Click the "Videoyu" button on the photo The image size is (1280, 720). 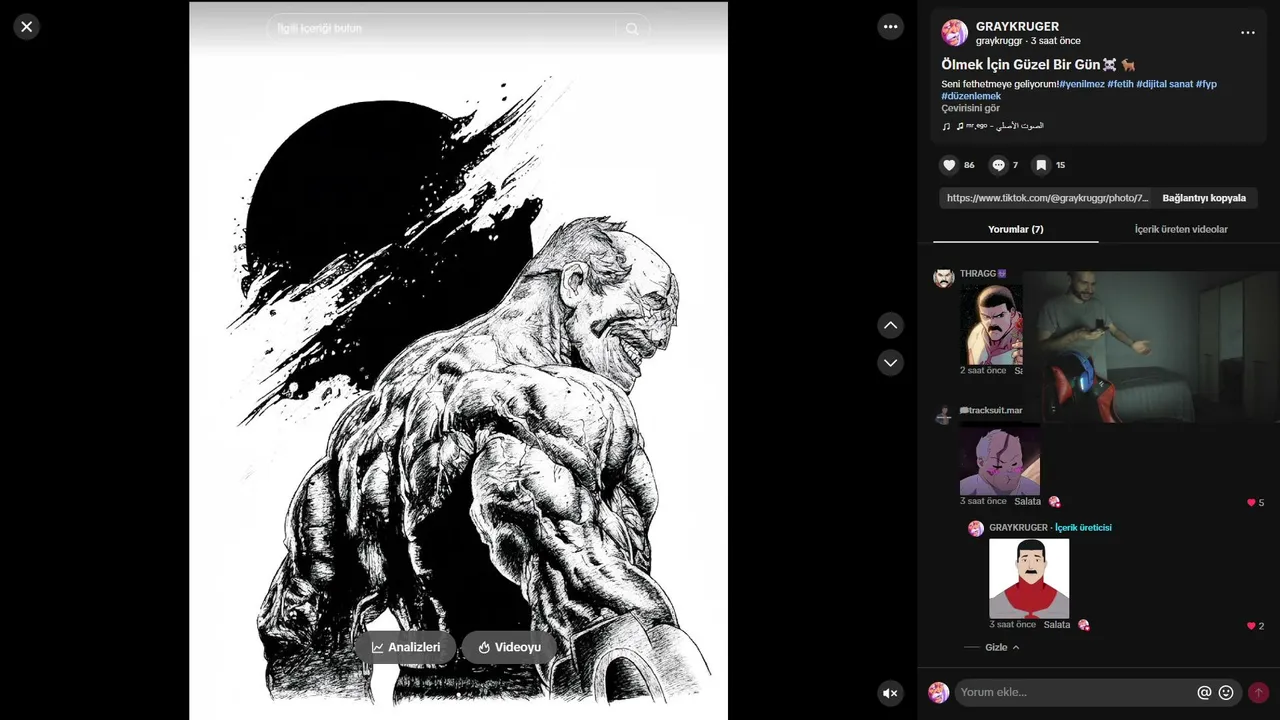[x=509, y=647]
